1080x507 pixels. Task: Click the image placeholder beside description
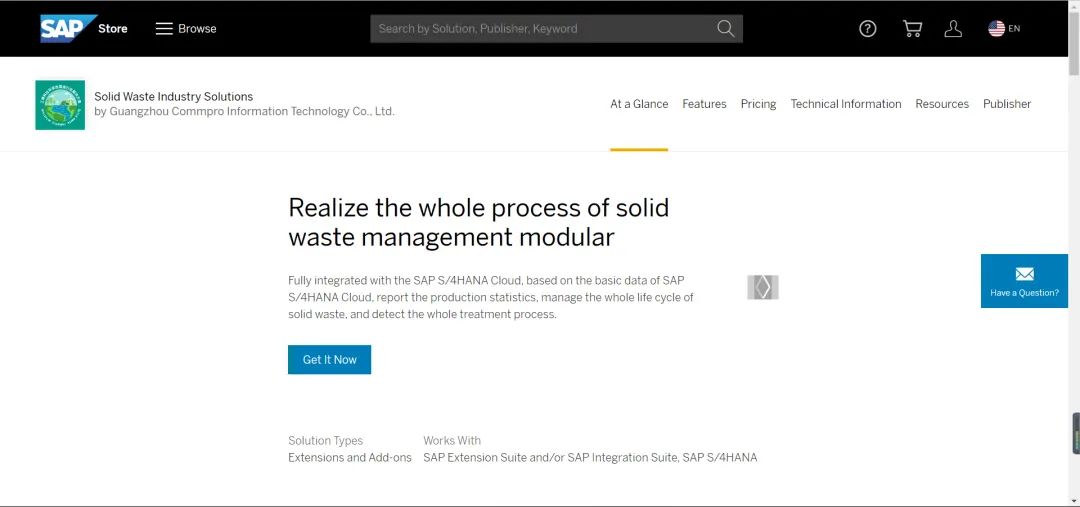[x=762, y=288]
